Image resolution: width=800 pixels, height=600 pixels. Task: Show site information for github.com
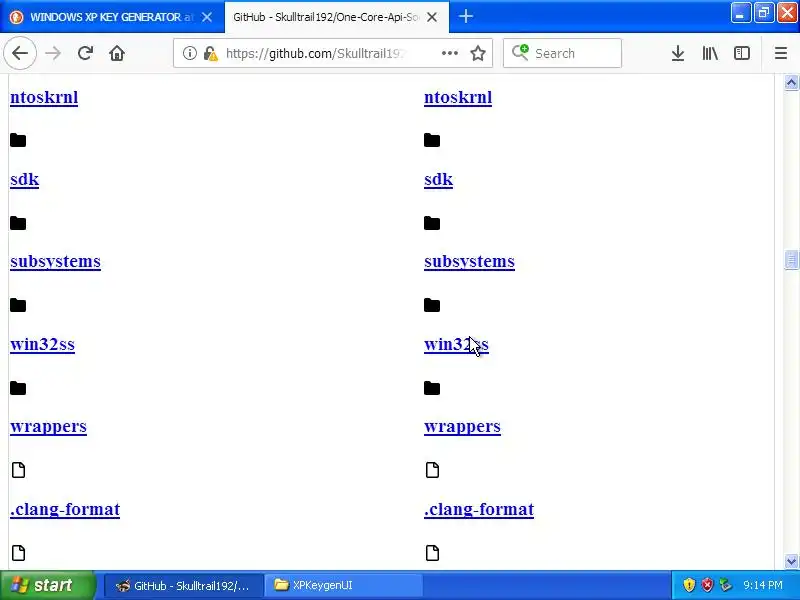(x=189, y=53)
